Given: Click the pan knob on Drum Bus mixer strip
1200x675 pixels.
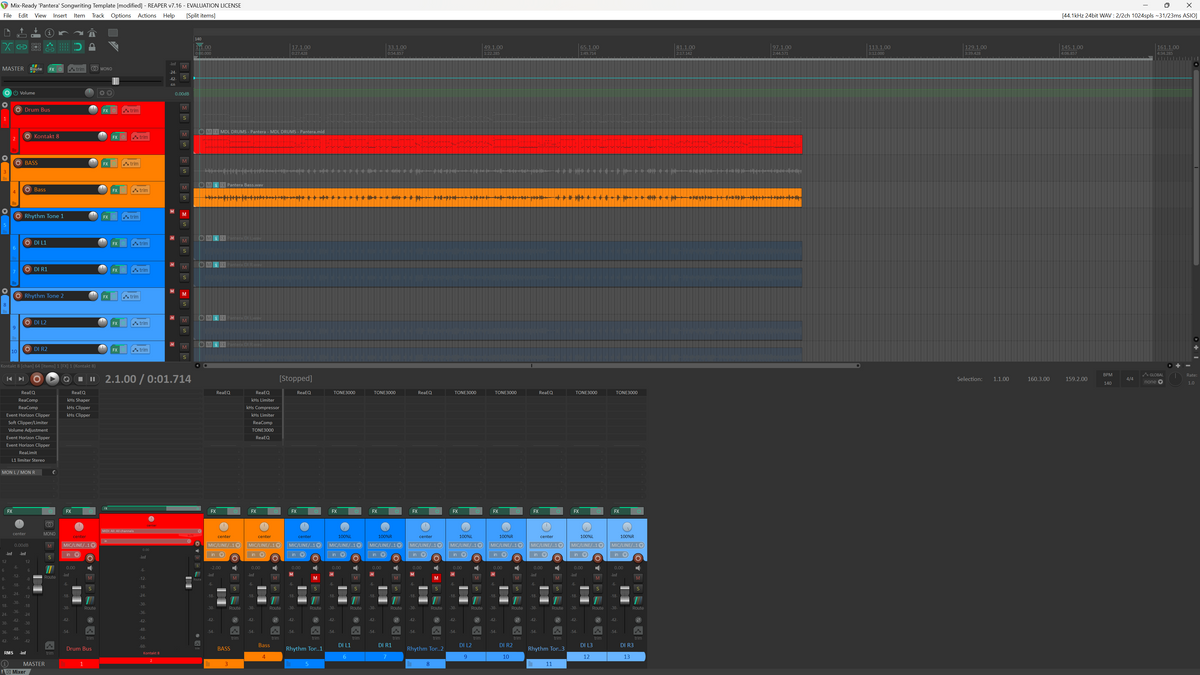Looking at the screenshot, I should click(x=79, y=526).
